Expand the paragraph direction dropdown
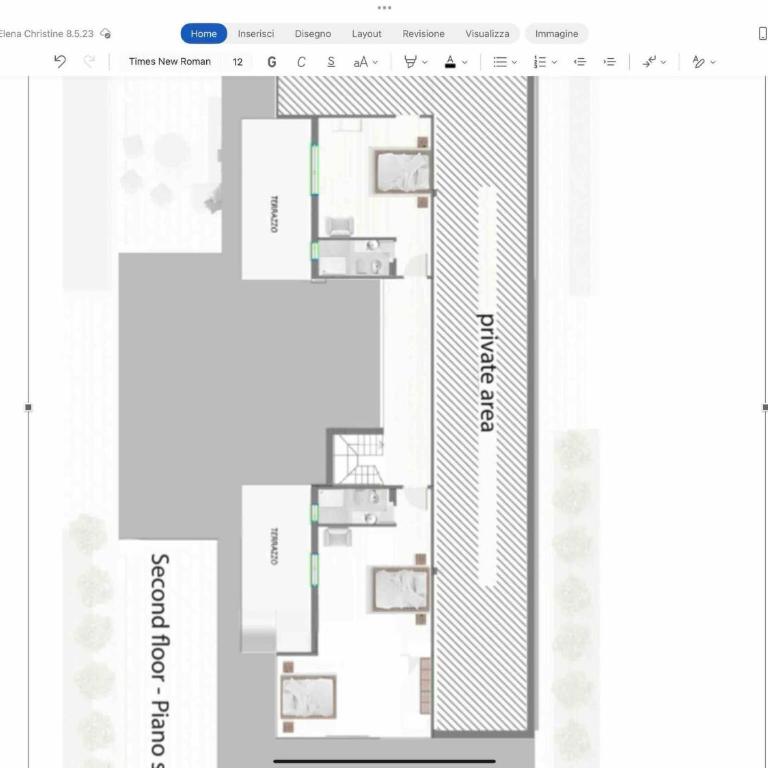Screen dimensions: 768x768 [x=664, y=62]
